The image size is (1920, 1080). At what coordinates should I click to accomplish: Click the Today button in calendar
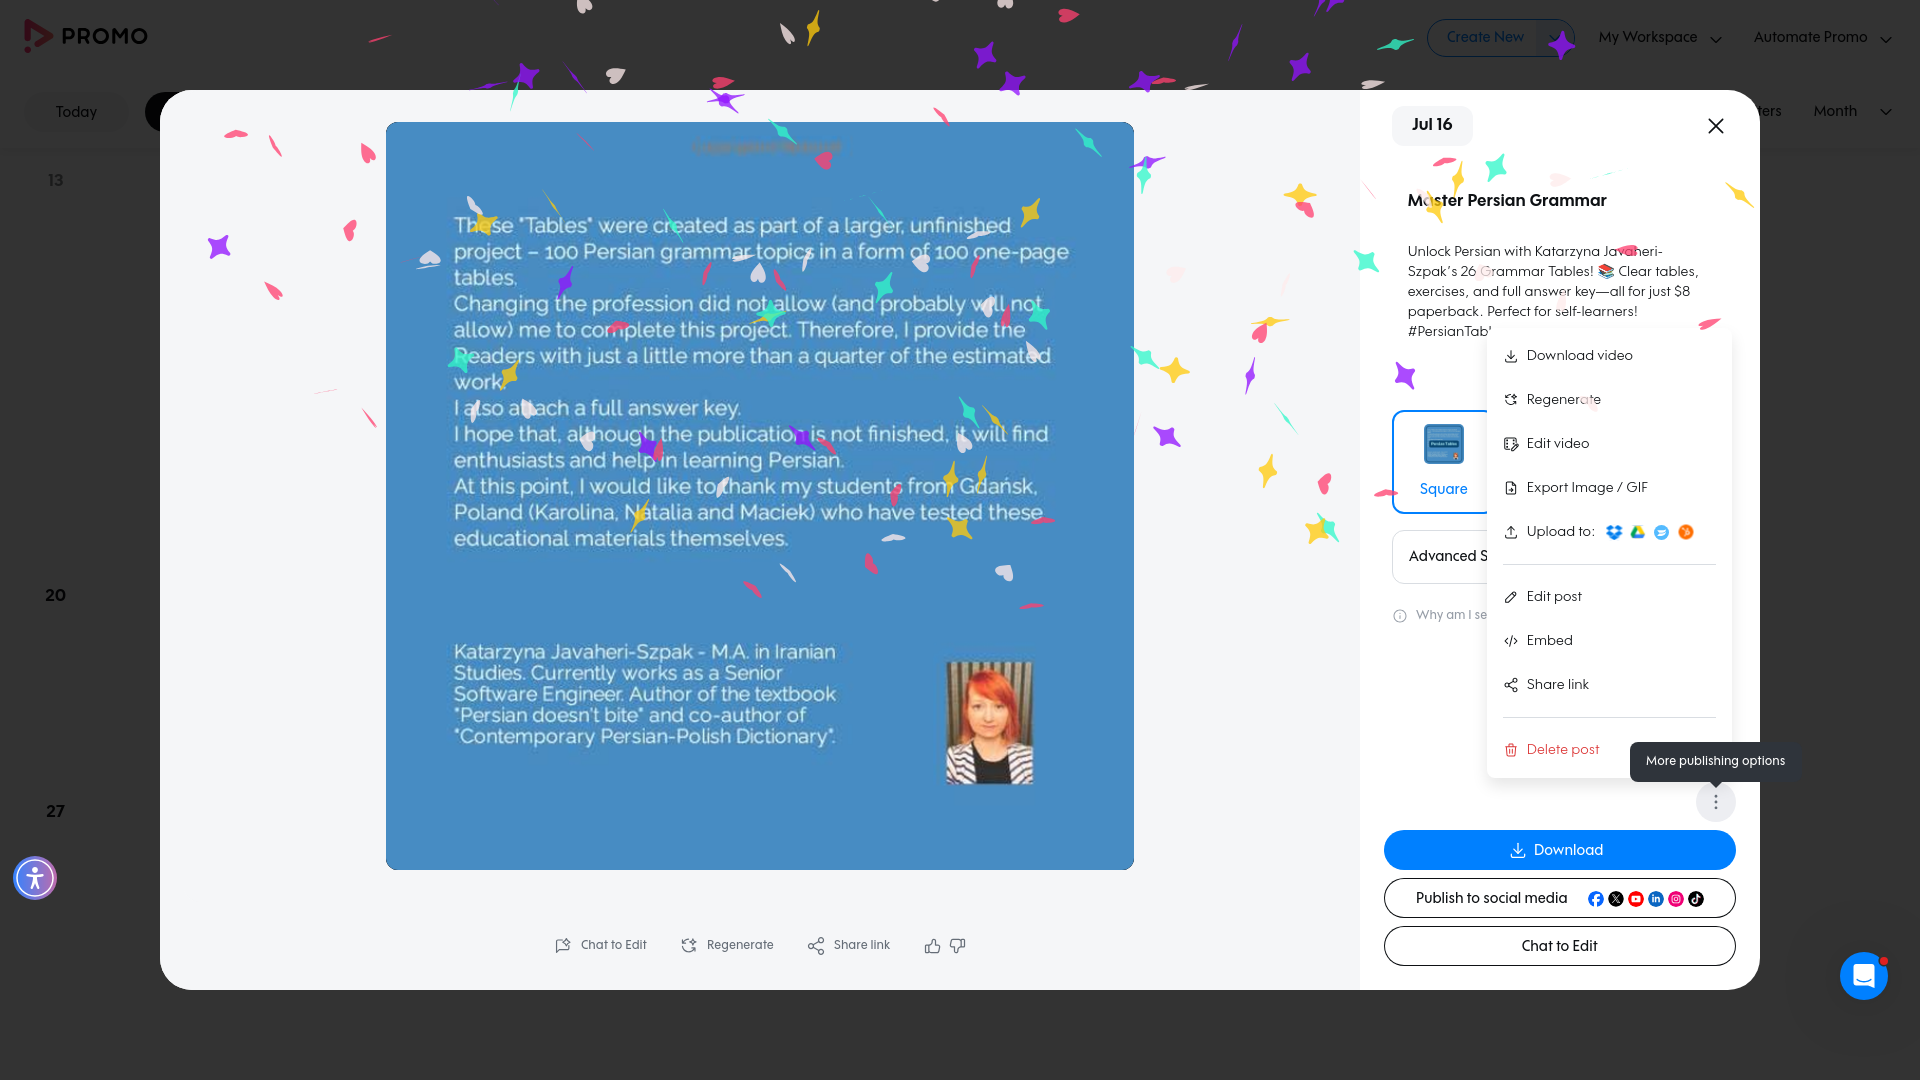pyautogui.click(x=77, y=112)
